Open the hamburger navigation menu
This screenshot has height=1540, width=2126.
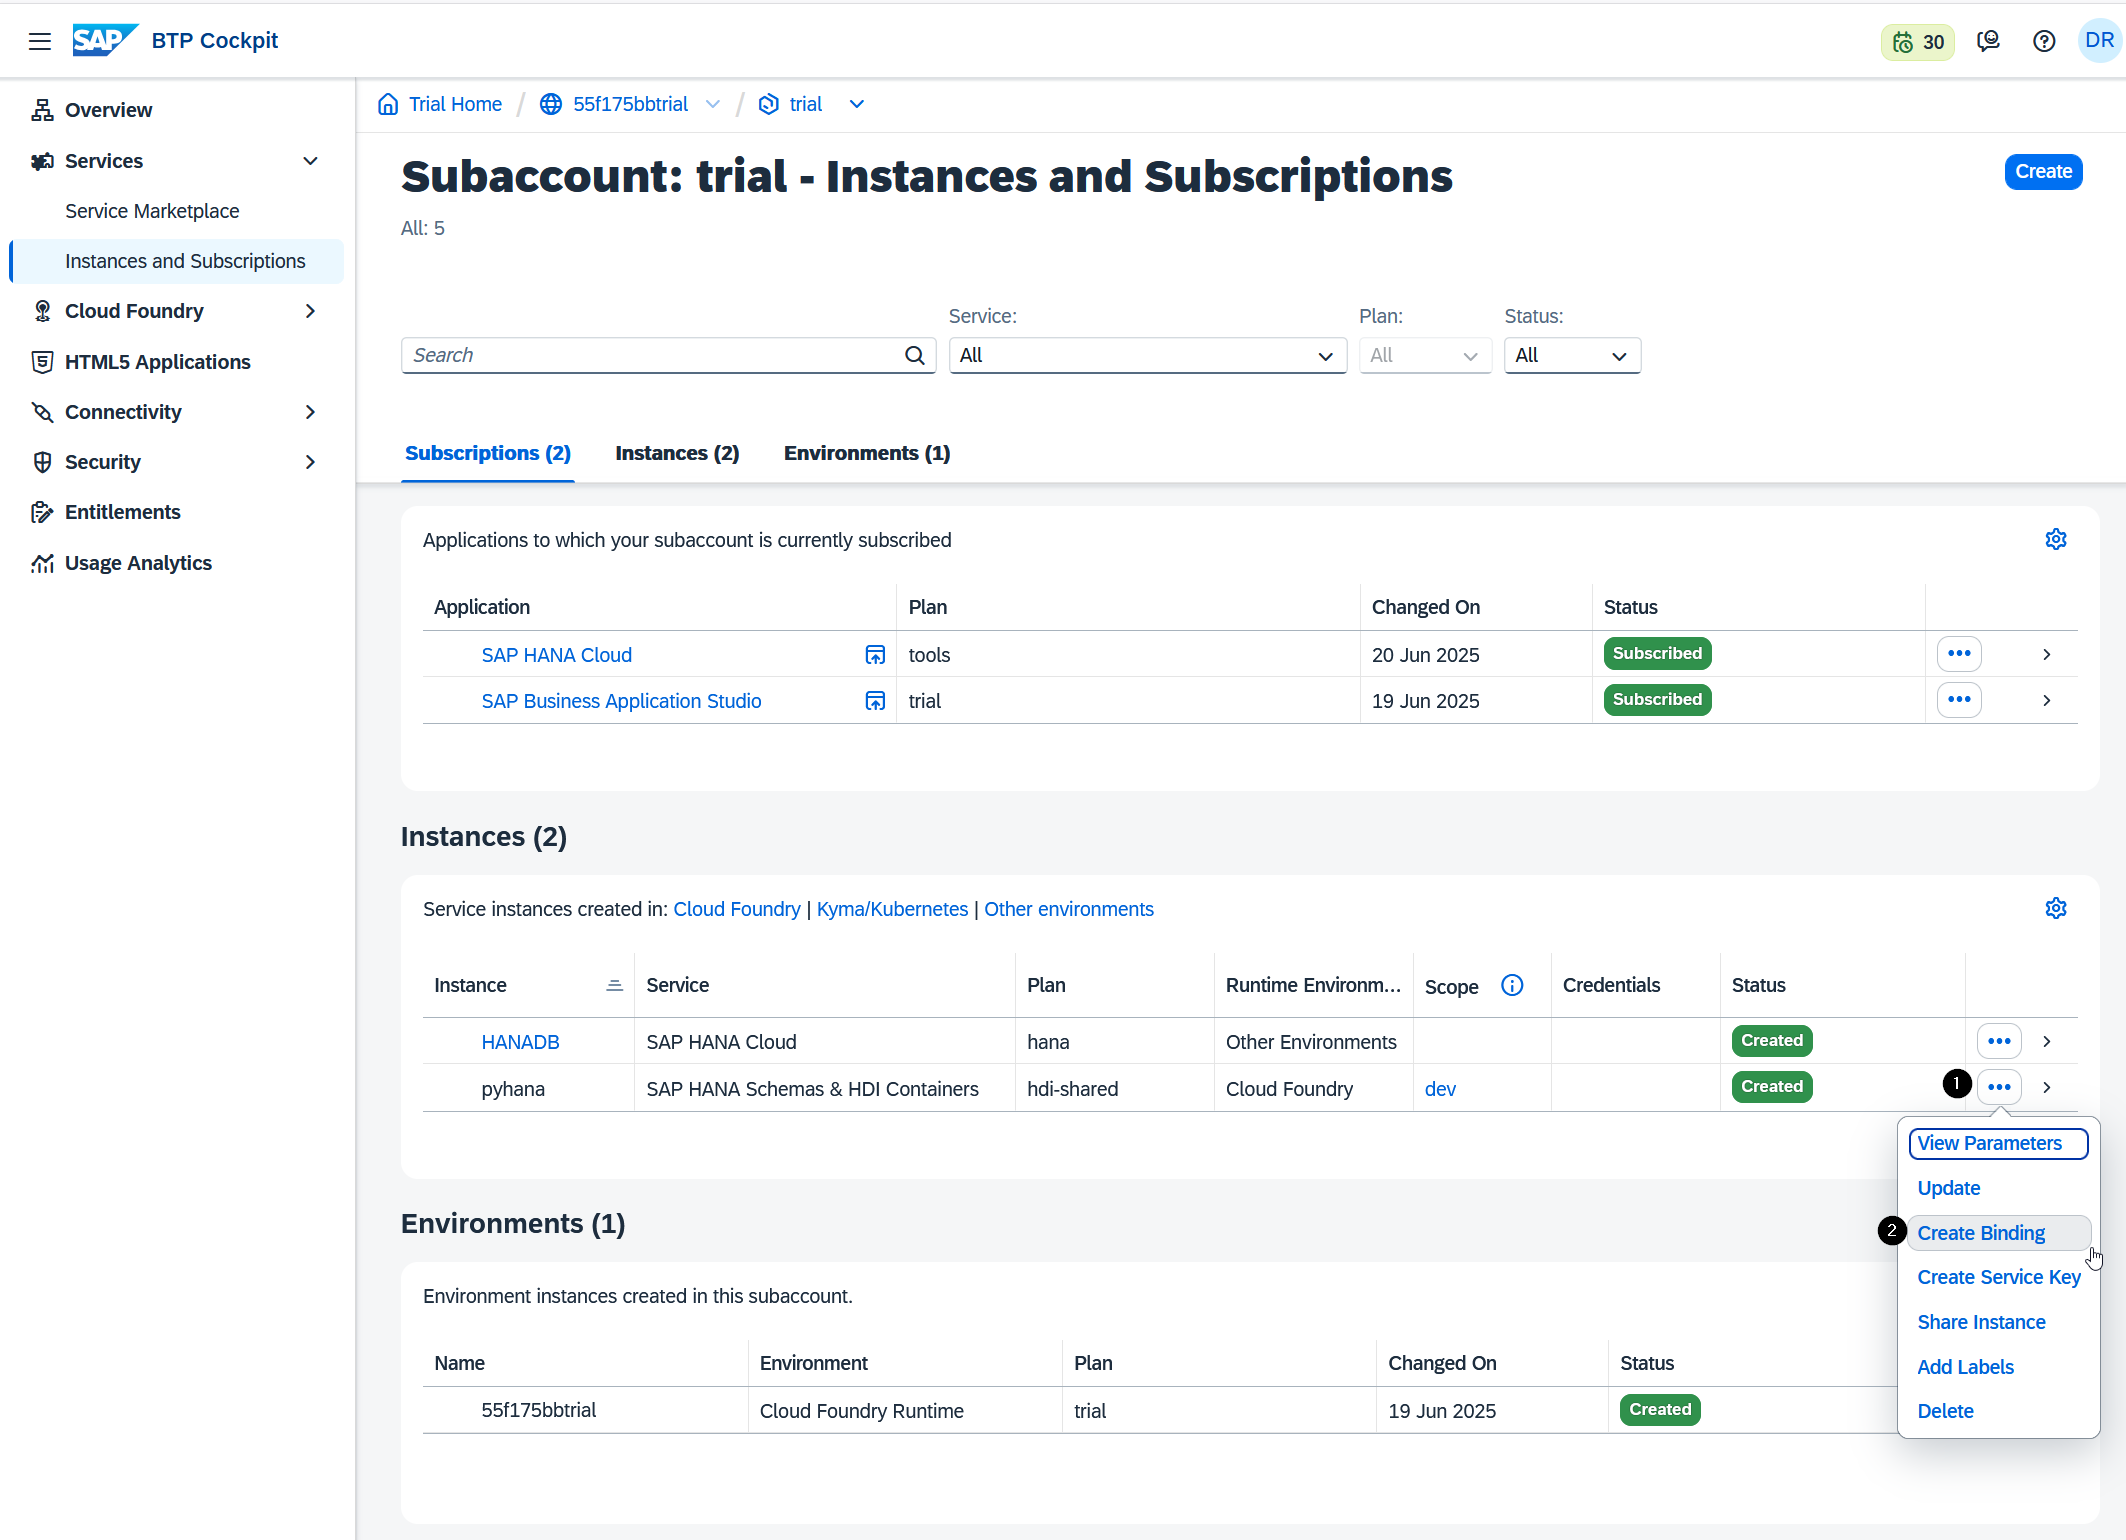(x=40, y=41)
